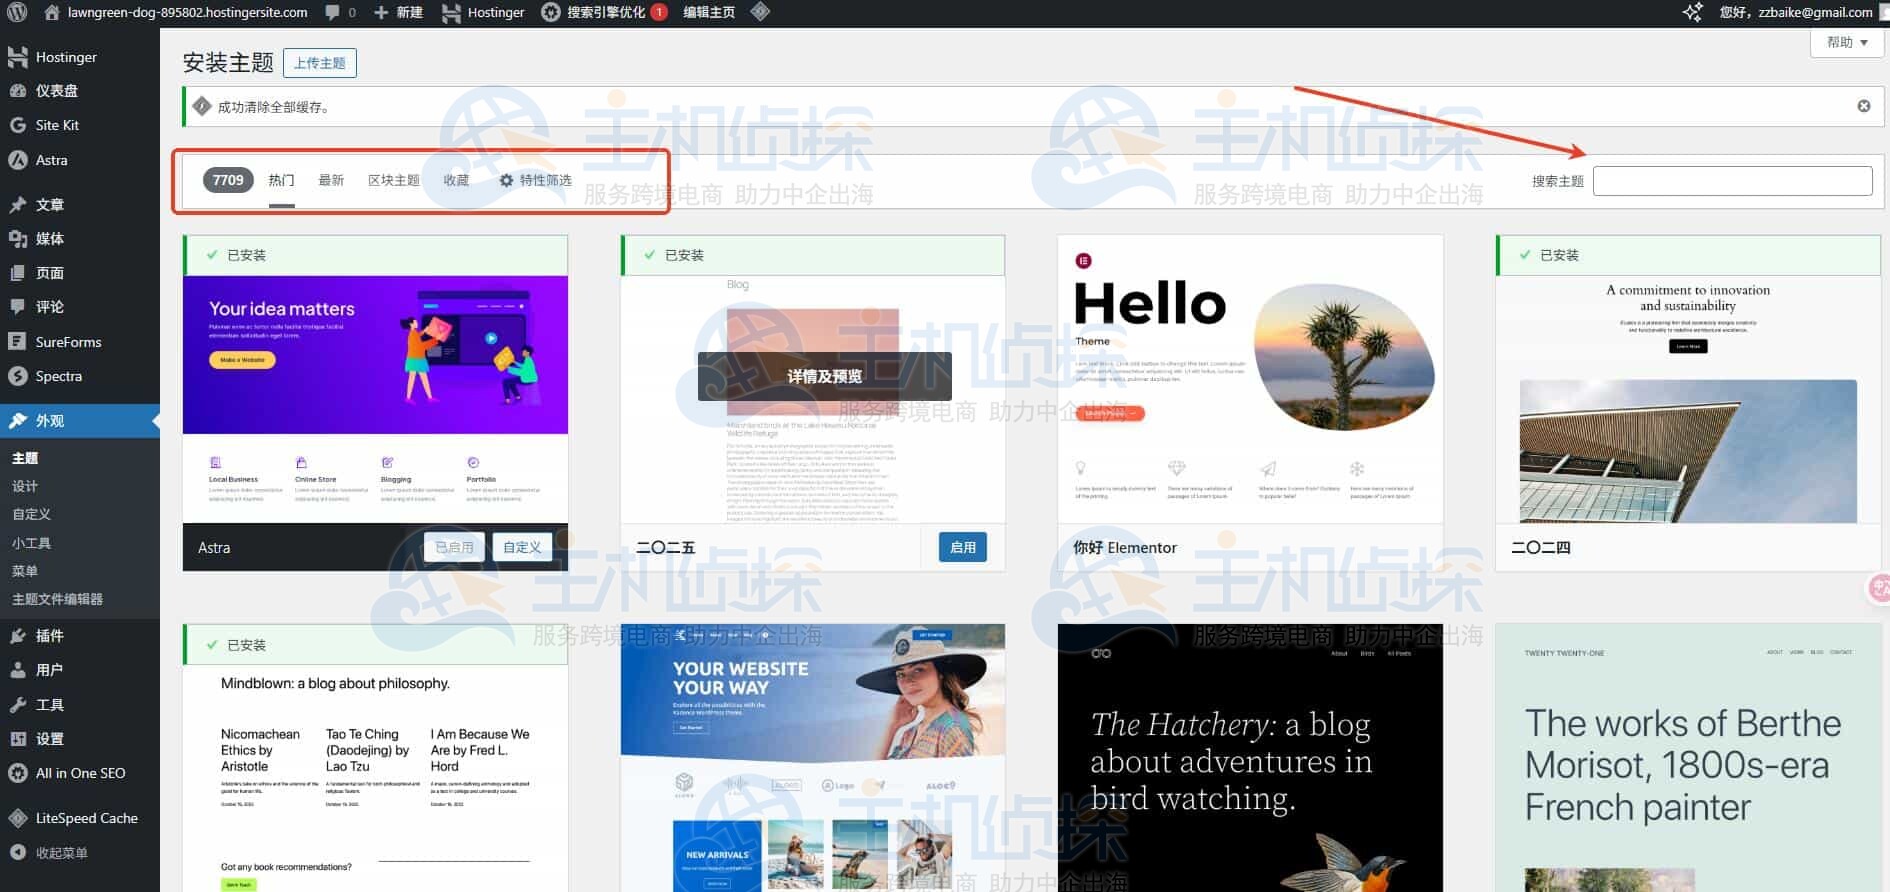This screenshot has width=1890, height=892.
Task: Open All in One SEO sidebar icon
Action: [18, 773]
